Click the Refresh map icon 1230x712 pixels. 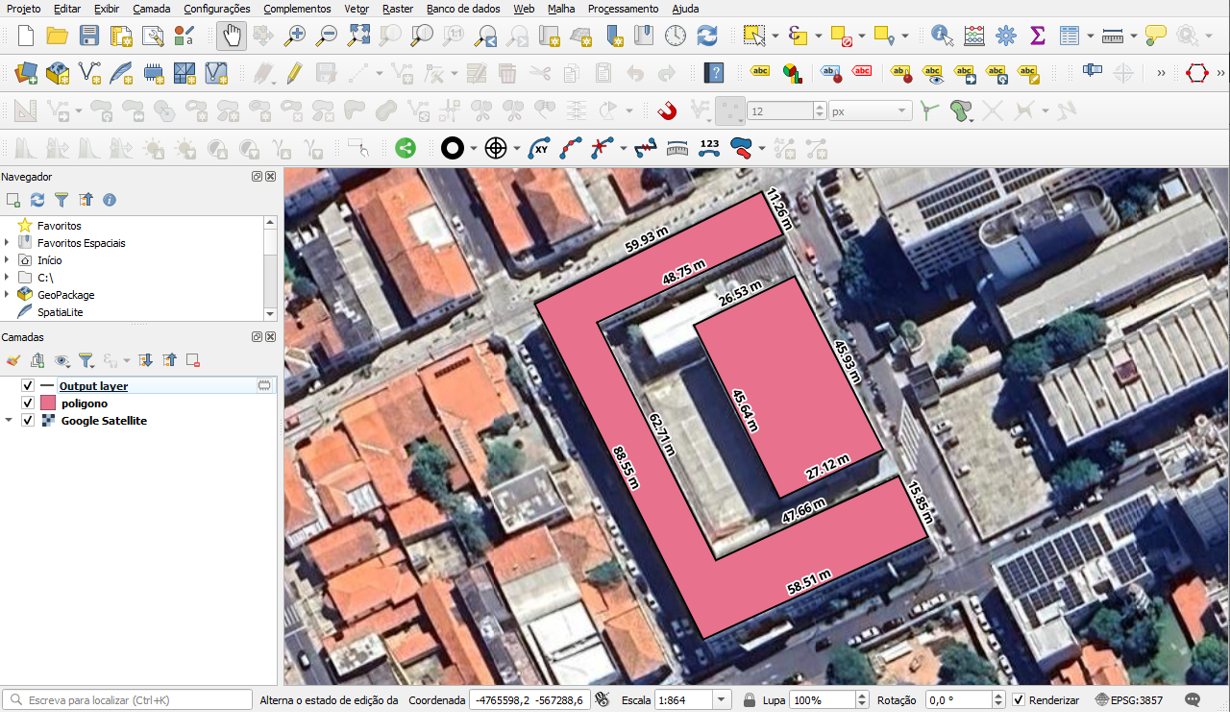707,36
